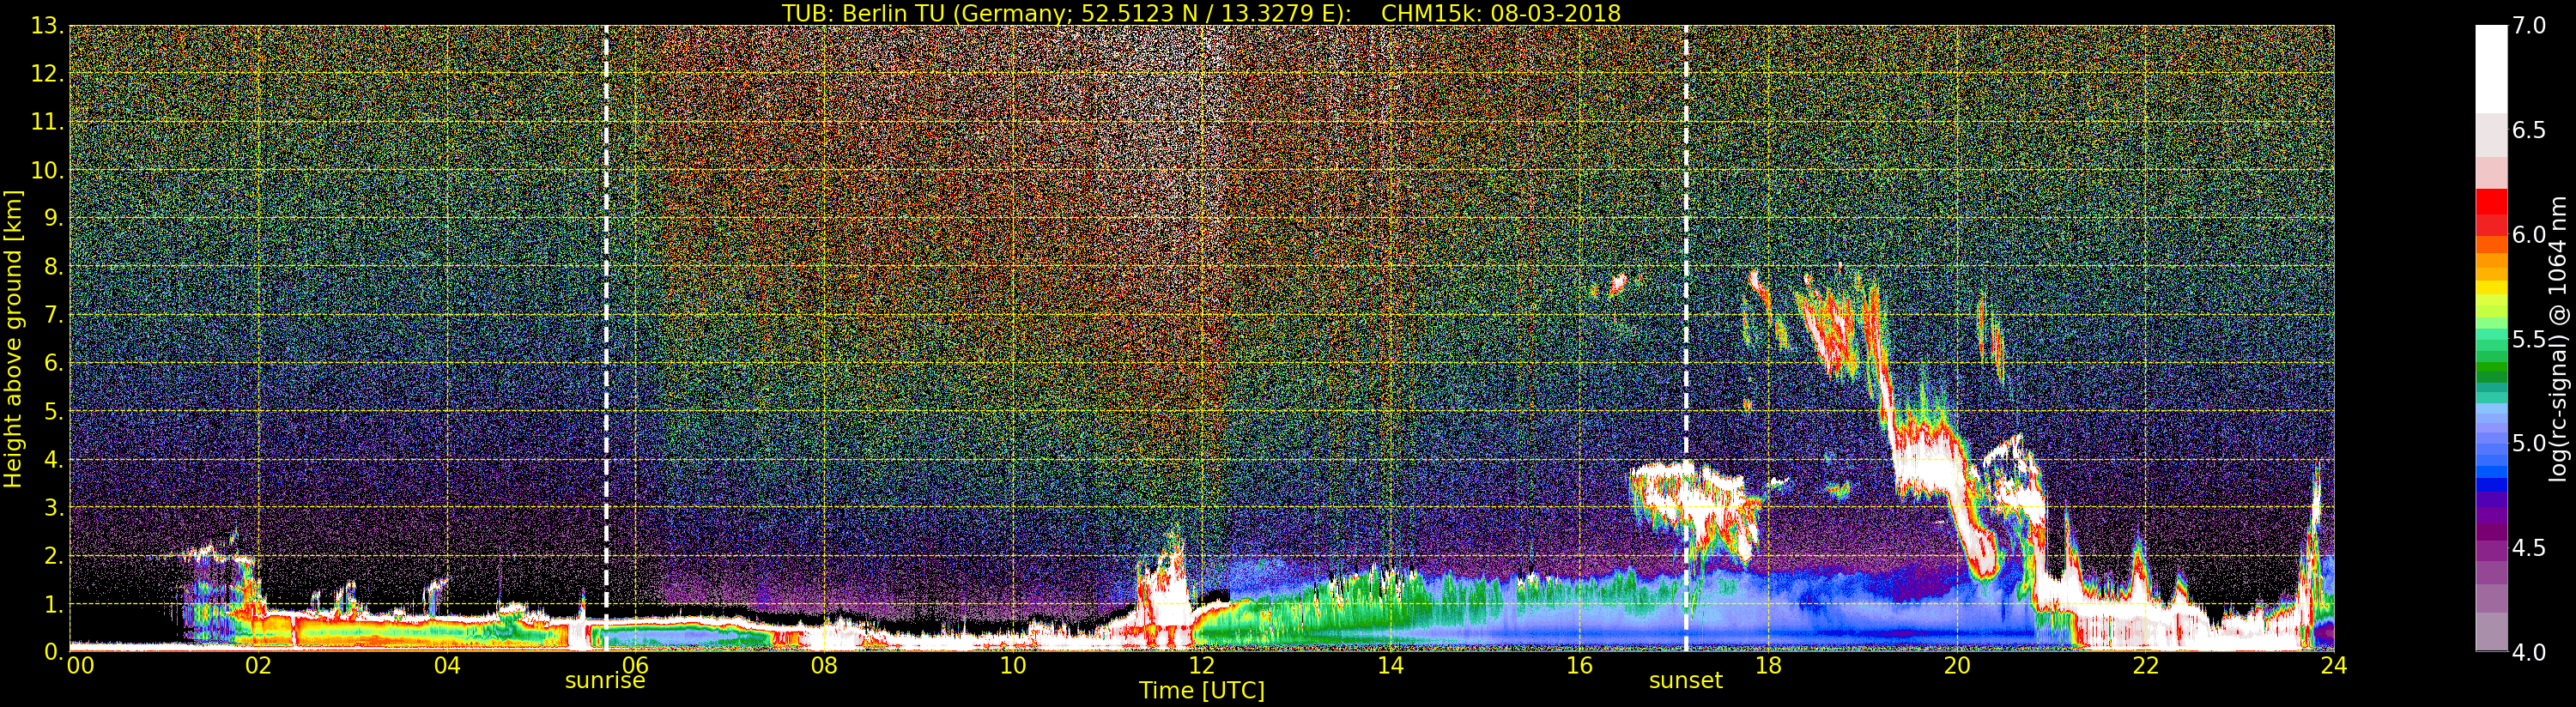2576x707 pixels.
Task: Click height axis tick '6.'
Action: [x=54, y=363]
